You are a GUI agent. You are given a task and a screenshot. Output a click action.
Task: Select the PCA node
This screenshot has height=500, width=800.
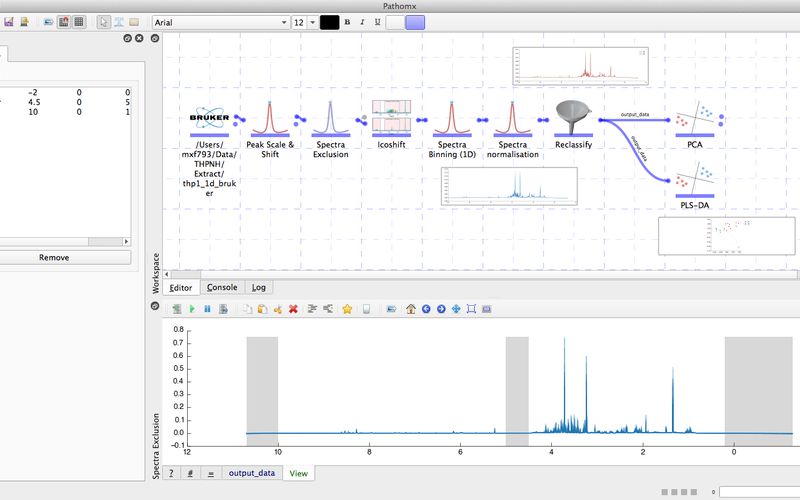pos(695,119)
